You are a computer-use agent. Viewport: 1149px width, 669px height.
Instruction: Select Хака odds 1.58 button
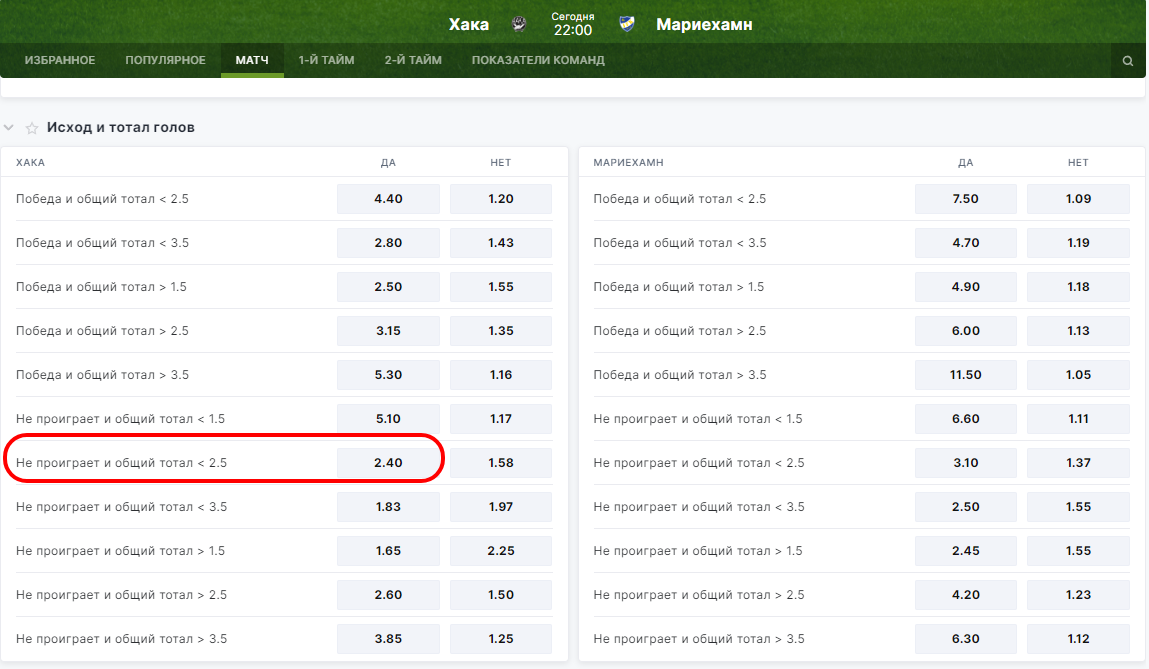click(x=501, y=462)
